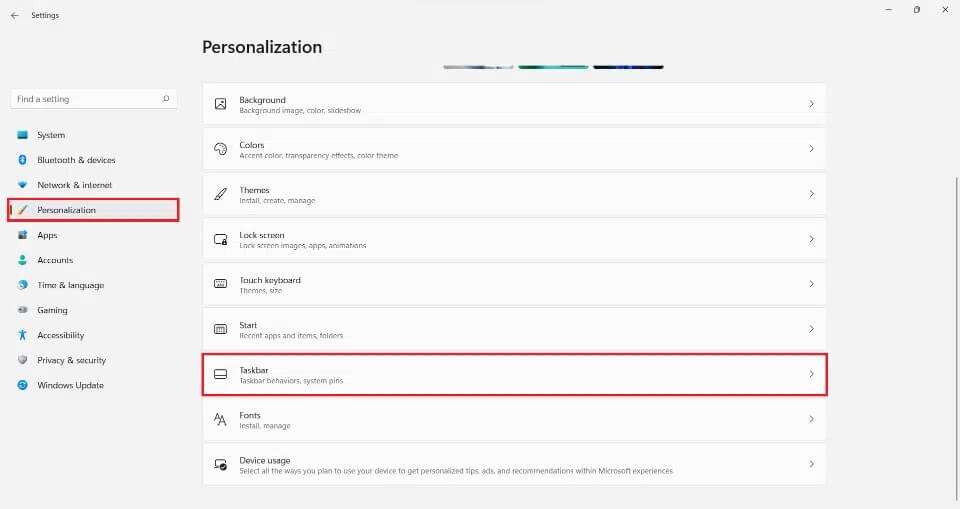Click the Touch keyboard icon
Screen dimensions: 960x509
click(x=220, y=284)
